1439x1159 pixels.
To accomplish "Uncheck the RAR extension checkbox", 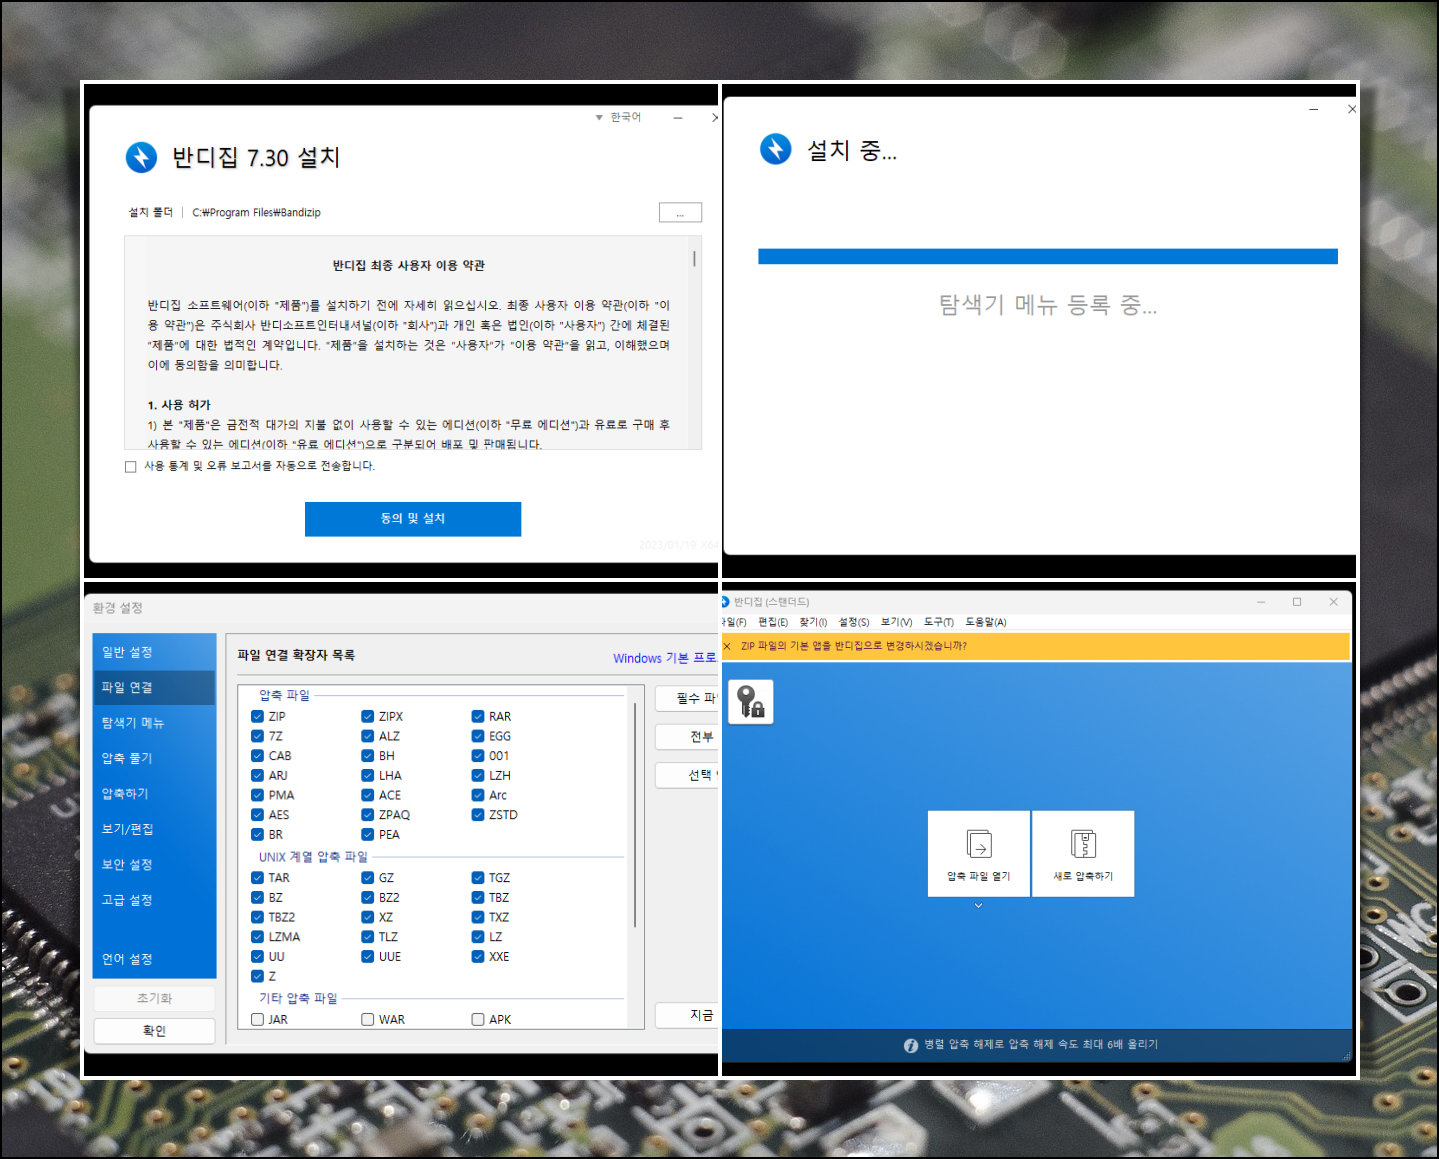I will point(478,717).
